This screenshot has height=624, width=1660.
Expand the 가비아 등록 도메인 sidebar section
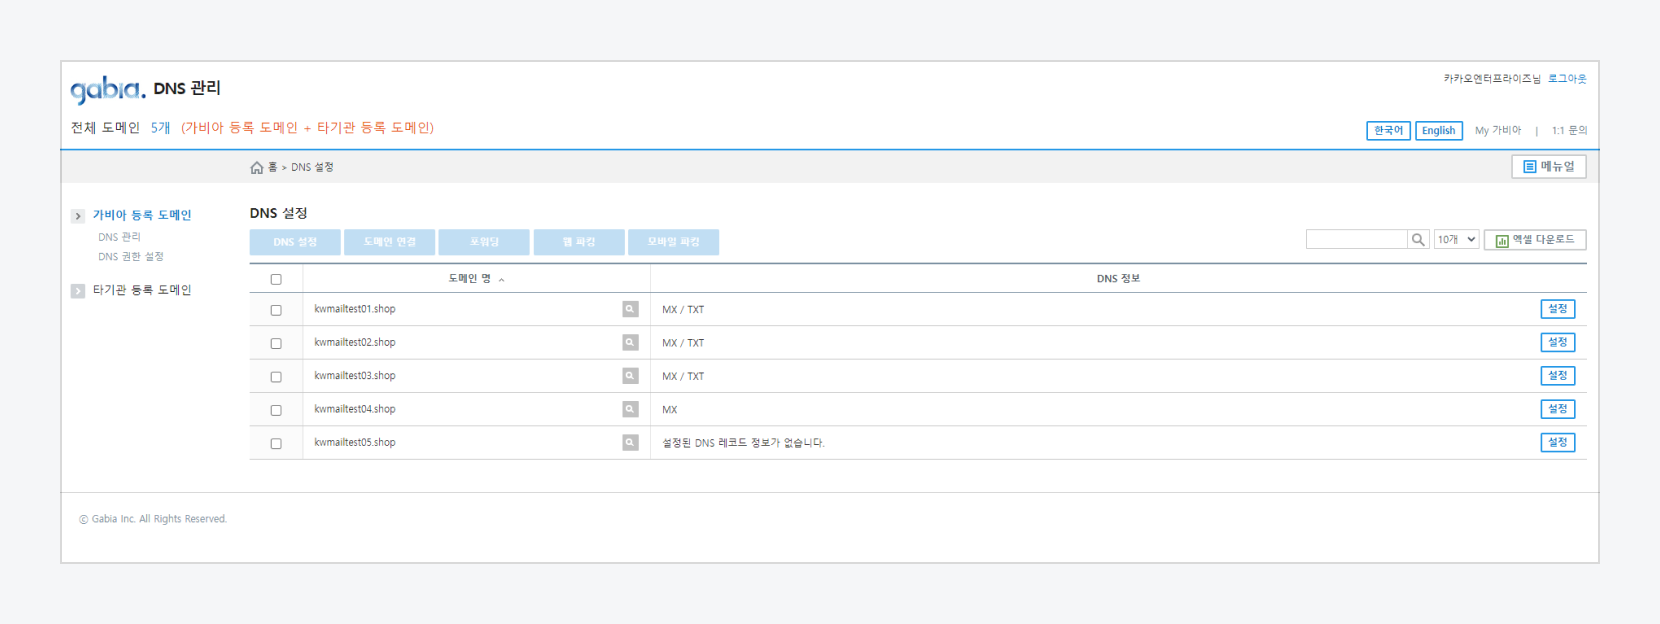(78, 216)
